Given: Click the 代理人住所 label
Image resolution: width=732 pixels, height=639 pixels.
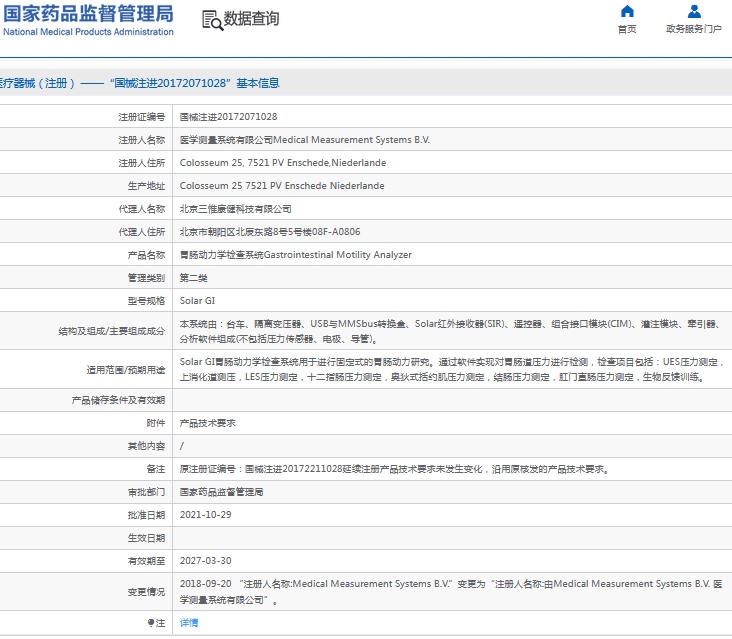Looking at the screenshot, I should (142, 232).
